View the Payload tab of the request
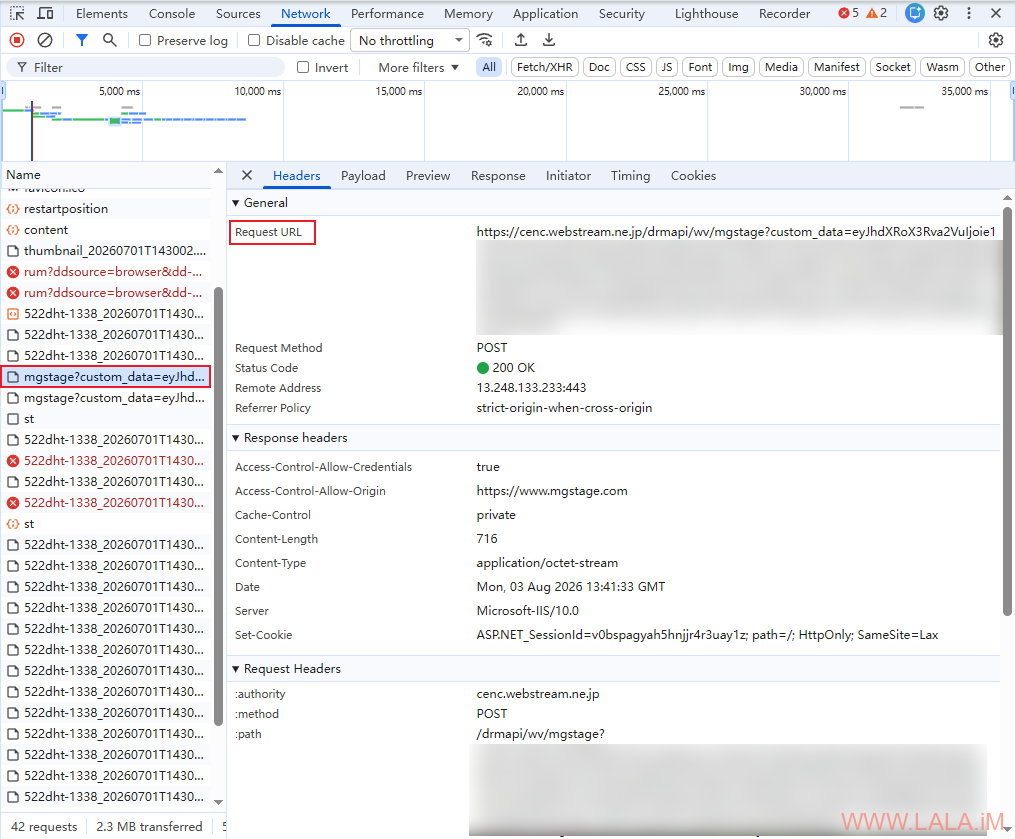 tap(363, 175)
